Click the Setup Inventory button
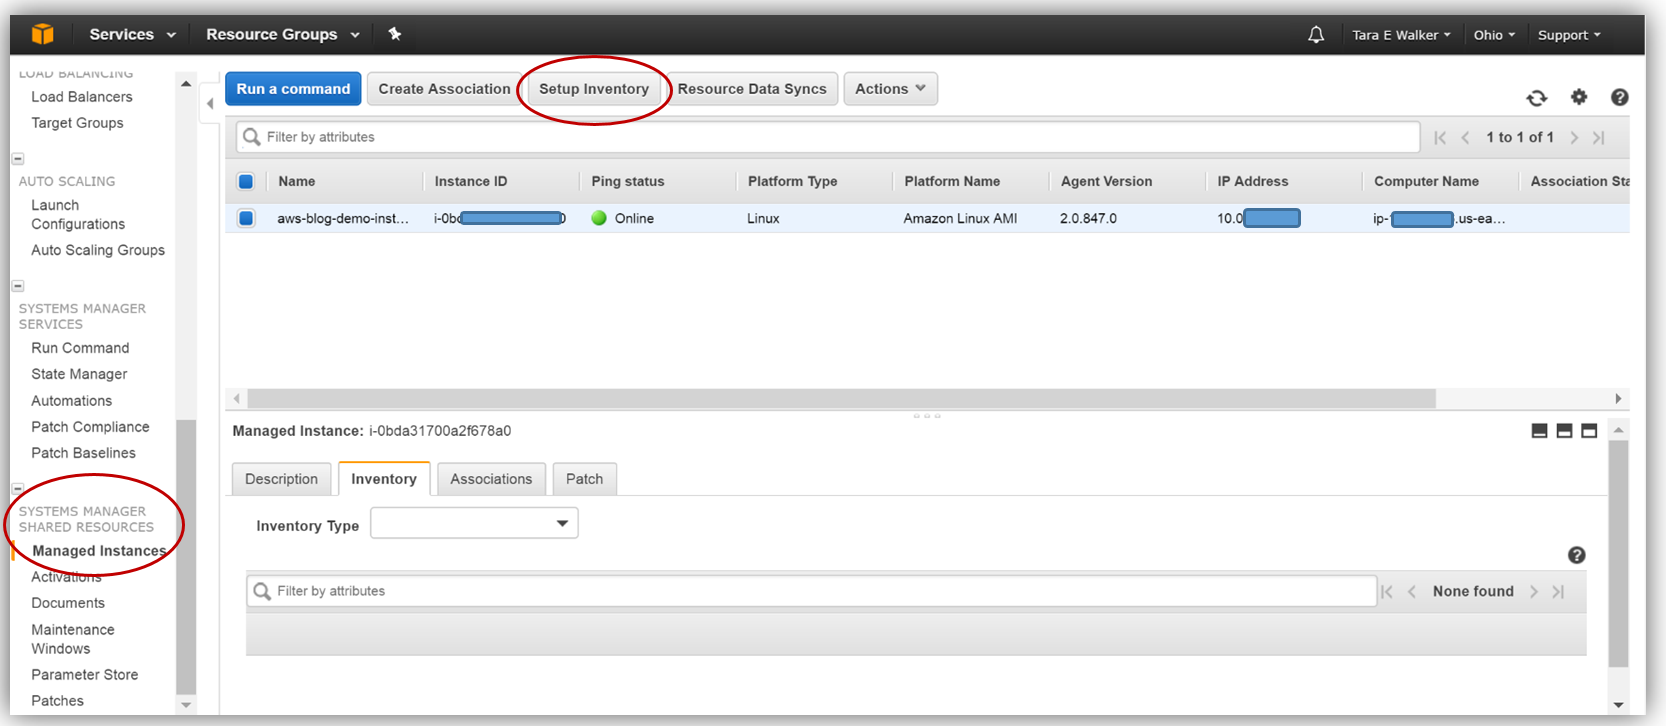Screen dimensions: 1666x726 click(x=594, y=89)
